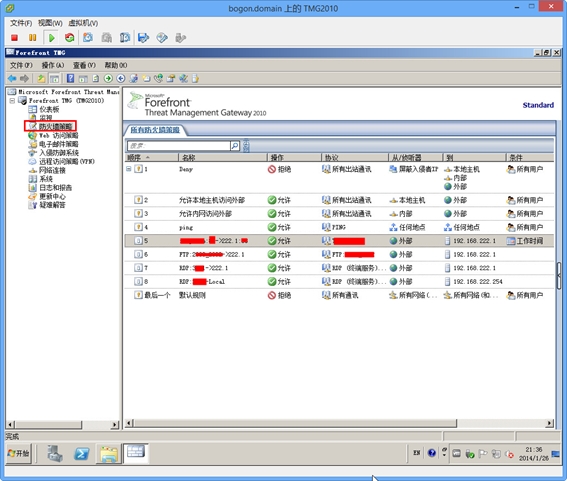Select the 所有防火墙策略 tab
Screen dimensions: 567x481
(x=155, y=130)
